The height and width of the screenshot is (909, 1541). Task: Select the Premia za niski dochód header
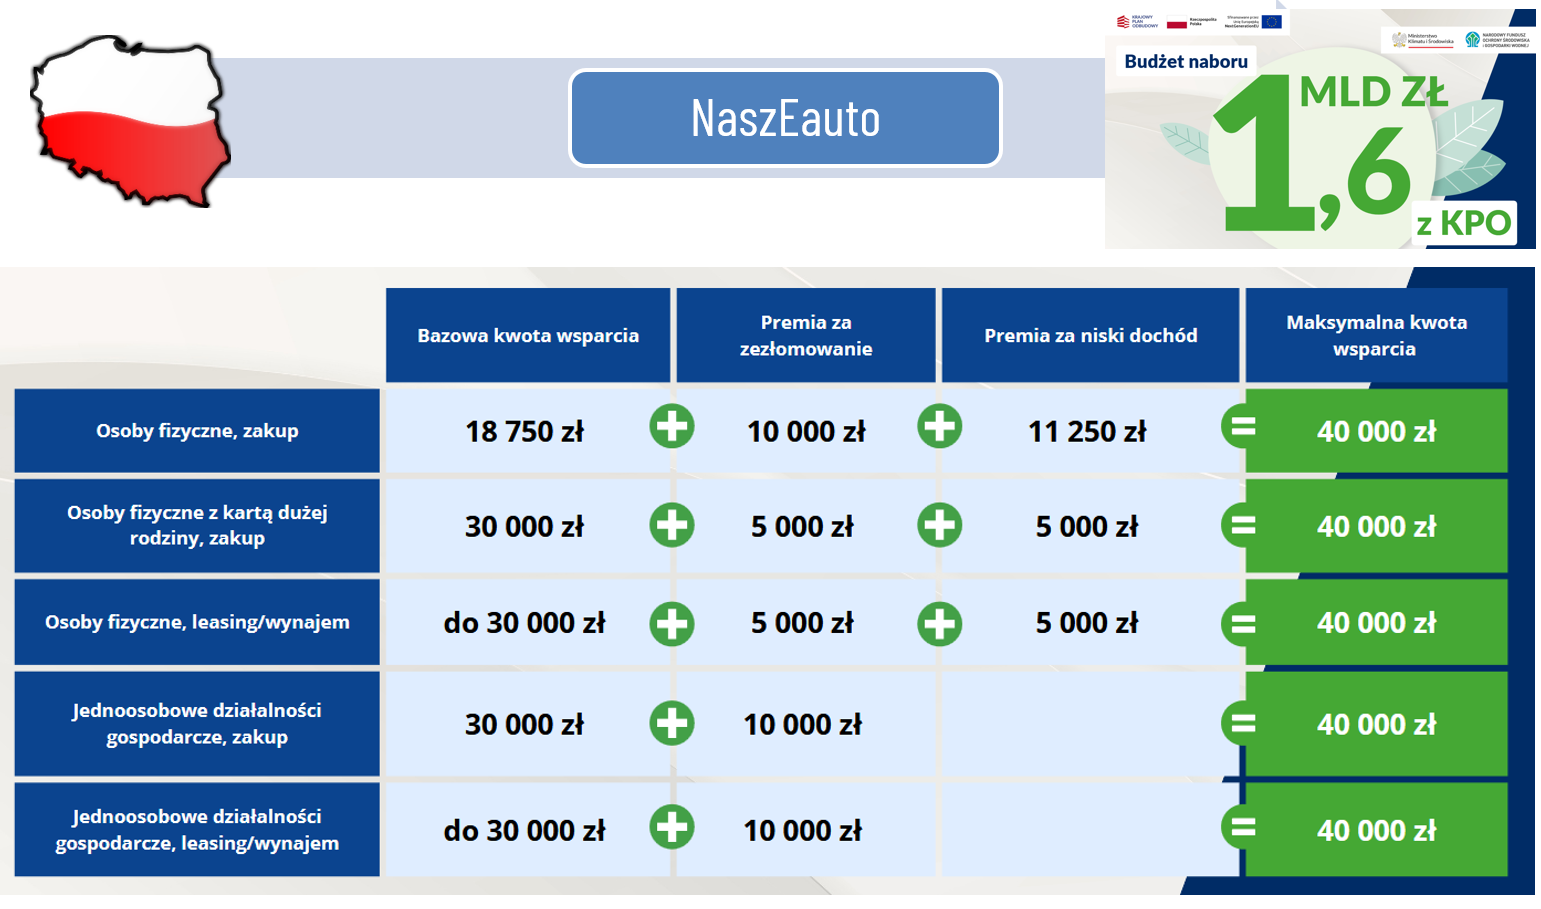click(1090, 336)
